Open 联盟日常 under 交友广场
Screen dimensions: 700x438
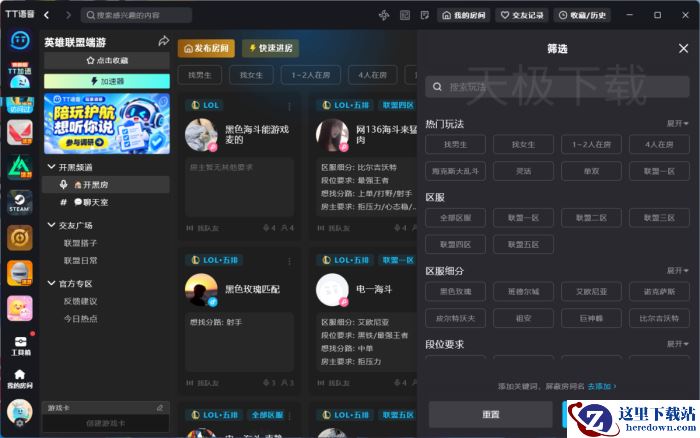[80, 260]
